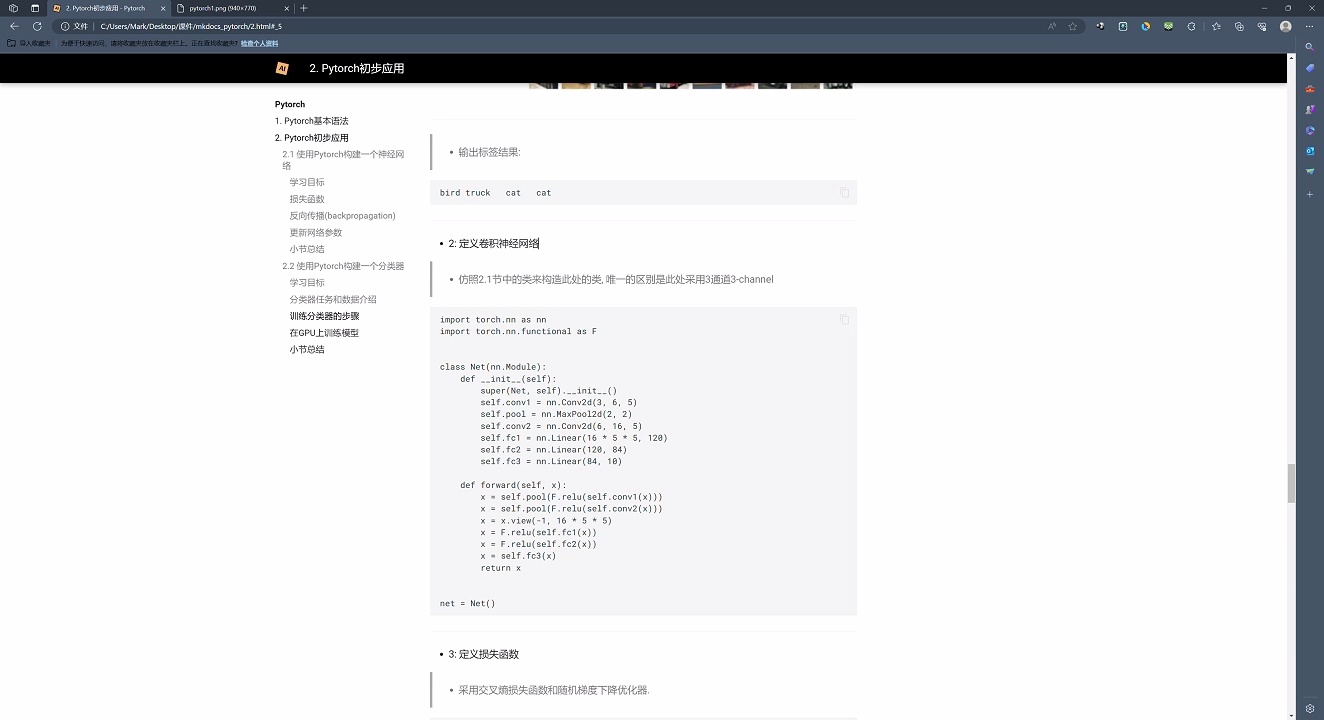Open a new browser tab
This screenshot has height=720, width=1324.
click(303, 8)
